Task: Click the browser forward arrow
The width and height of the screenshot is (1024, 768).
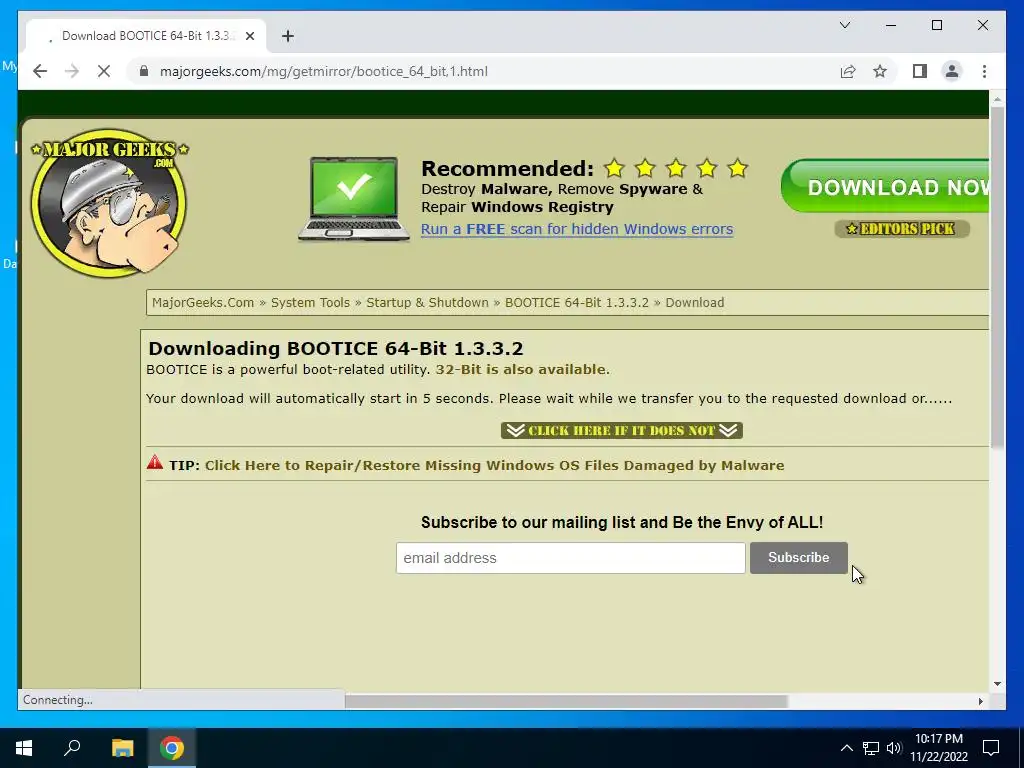Action: [x=72, y=71]
